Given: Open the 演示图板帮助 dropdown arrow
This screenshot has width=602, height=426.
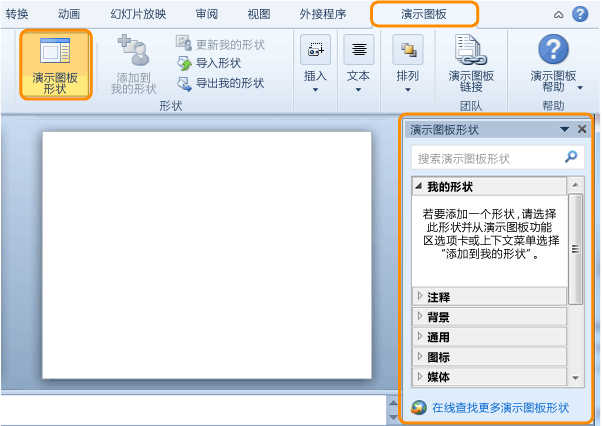Looking at the screenshot, I should click(x=580, y=88).
